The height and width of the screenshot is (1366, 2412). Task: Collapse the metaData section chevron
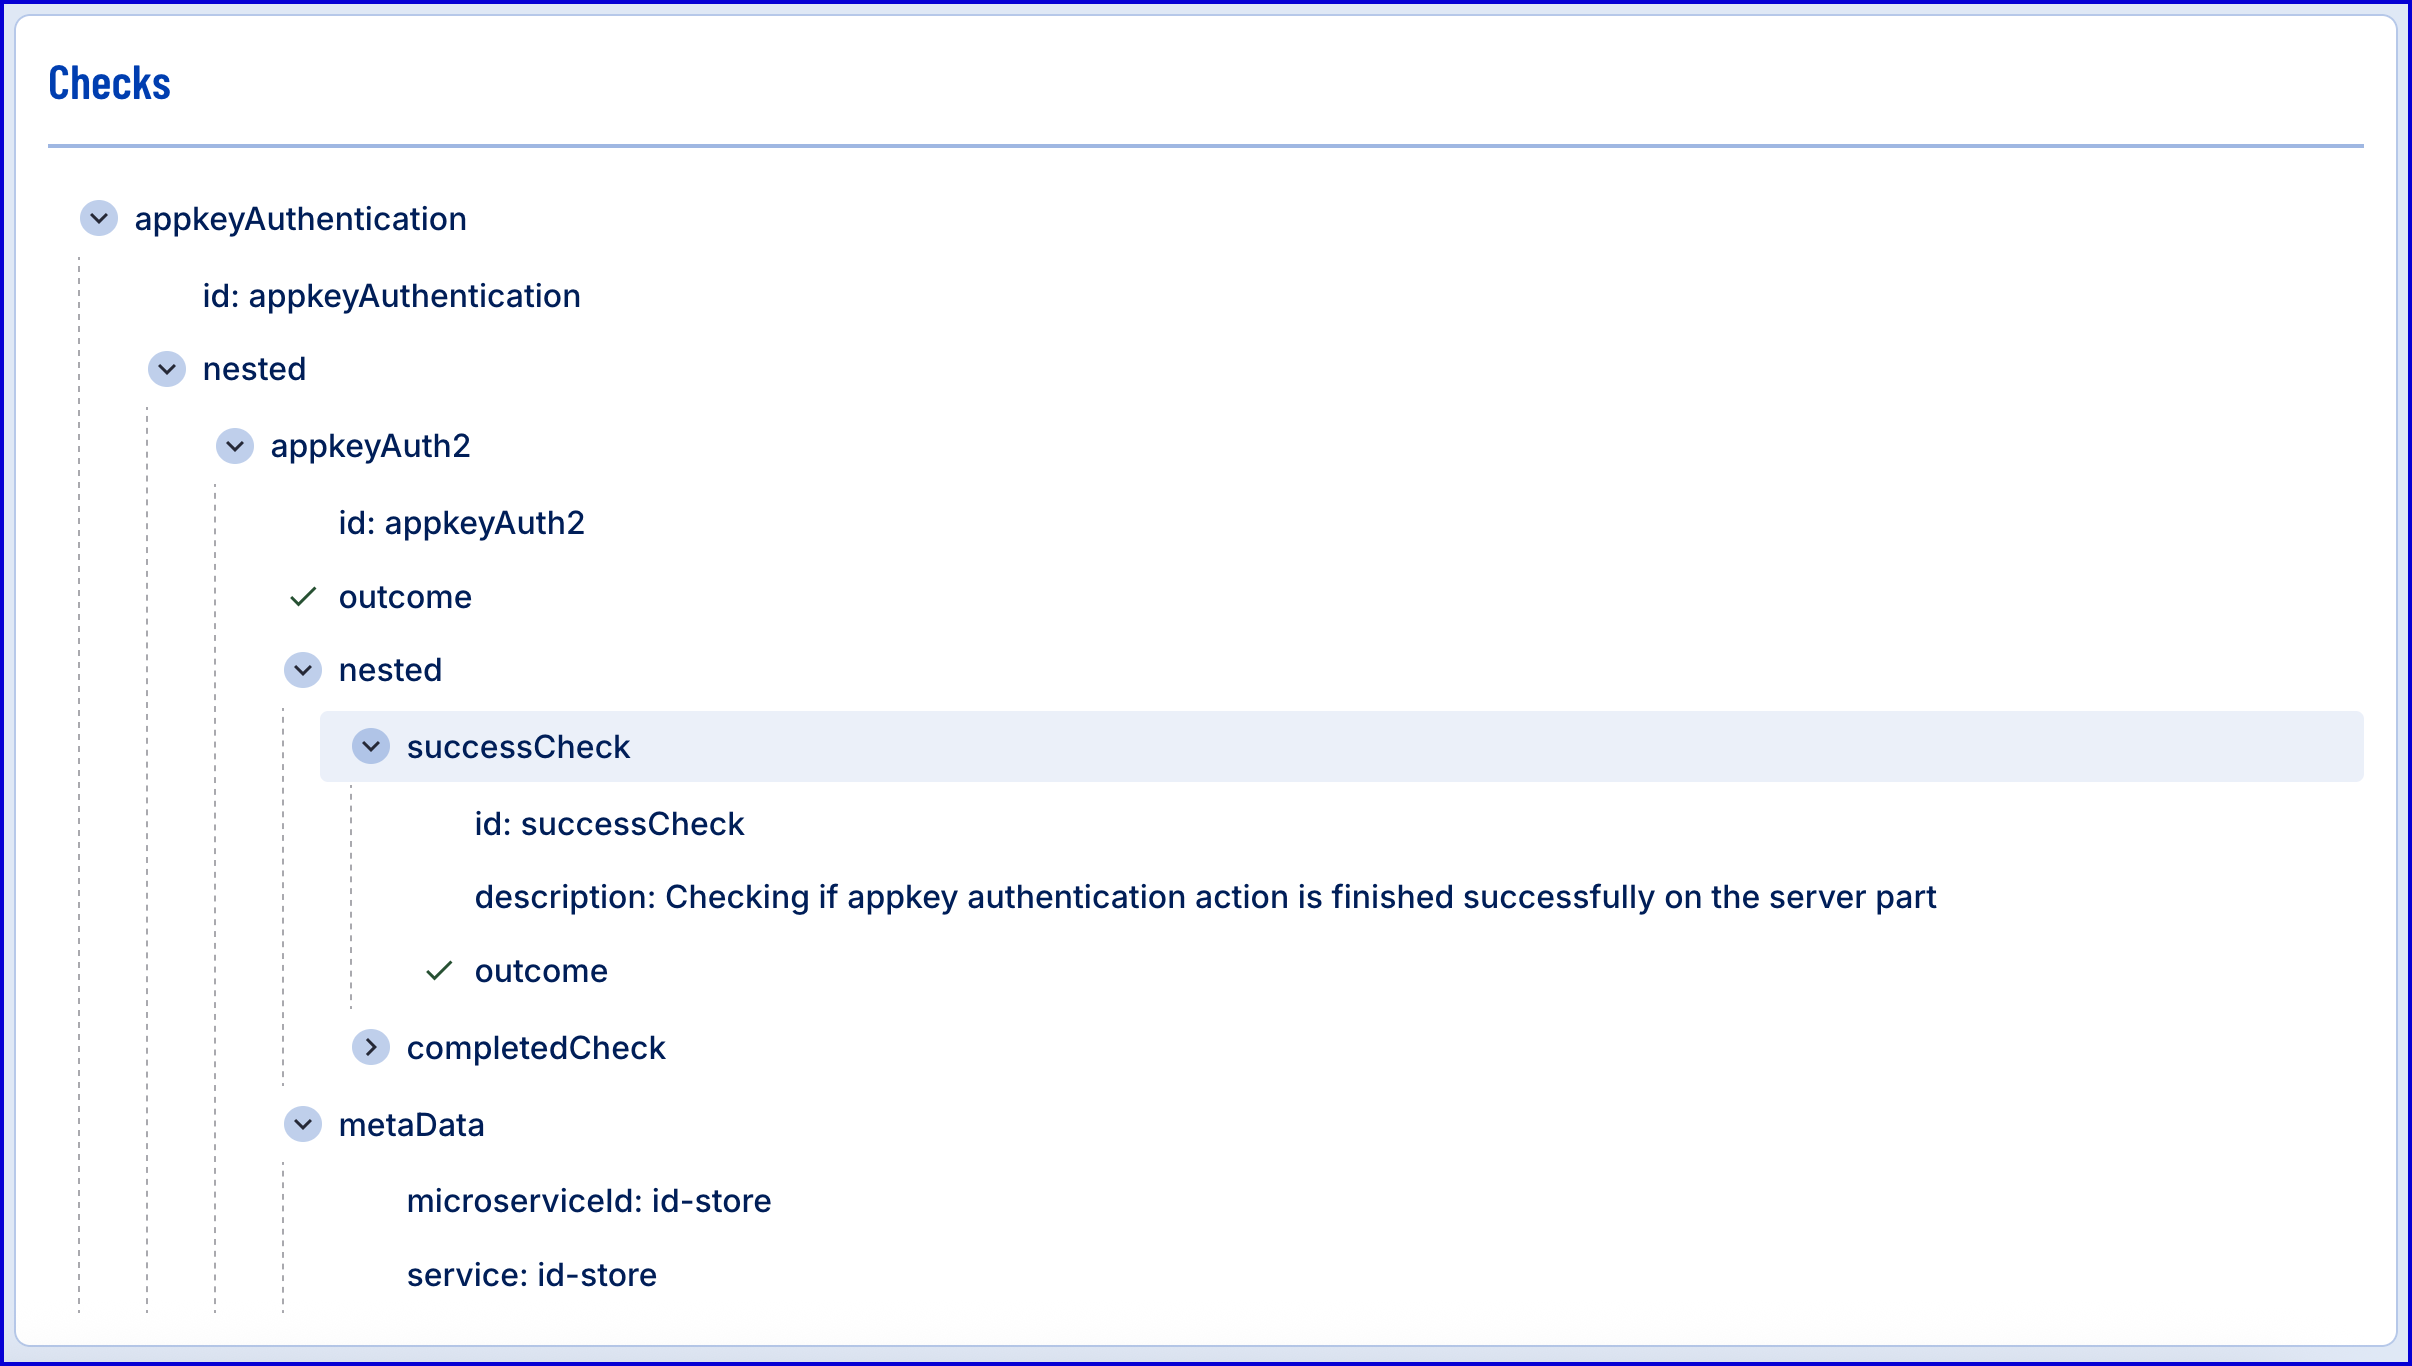click(303, 1124)
